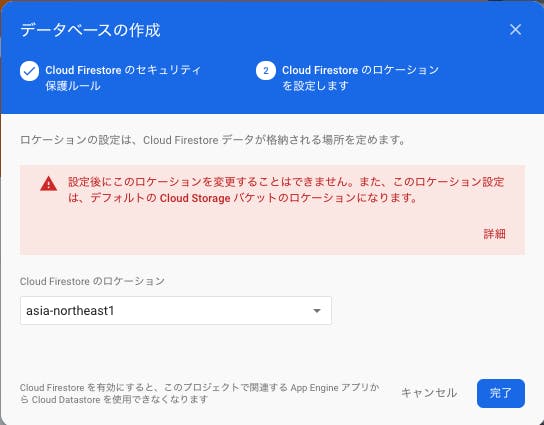The width and height of the screenshot is (544, 425).
Task: Click the 設定後にこのロケーション warning message
Action: click(286, 190)
